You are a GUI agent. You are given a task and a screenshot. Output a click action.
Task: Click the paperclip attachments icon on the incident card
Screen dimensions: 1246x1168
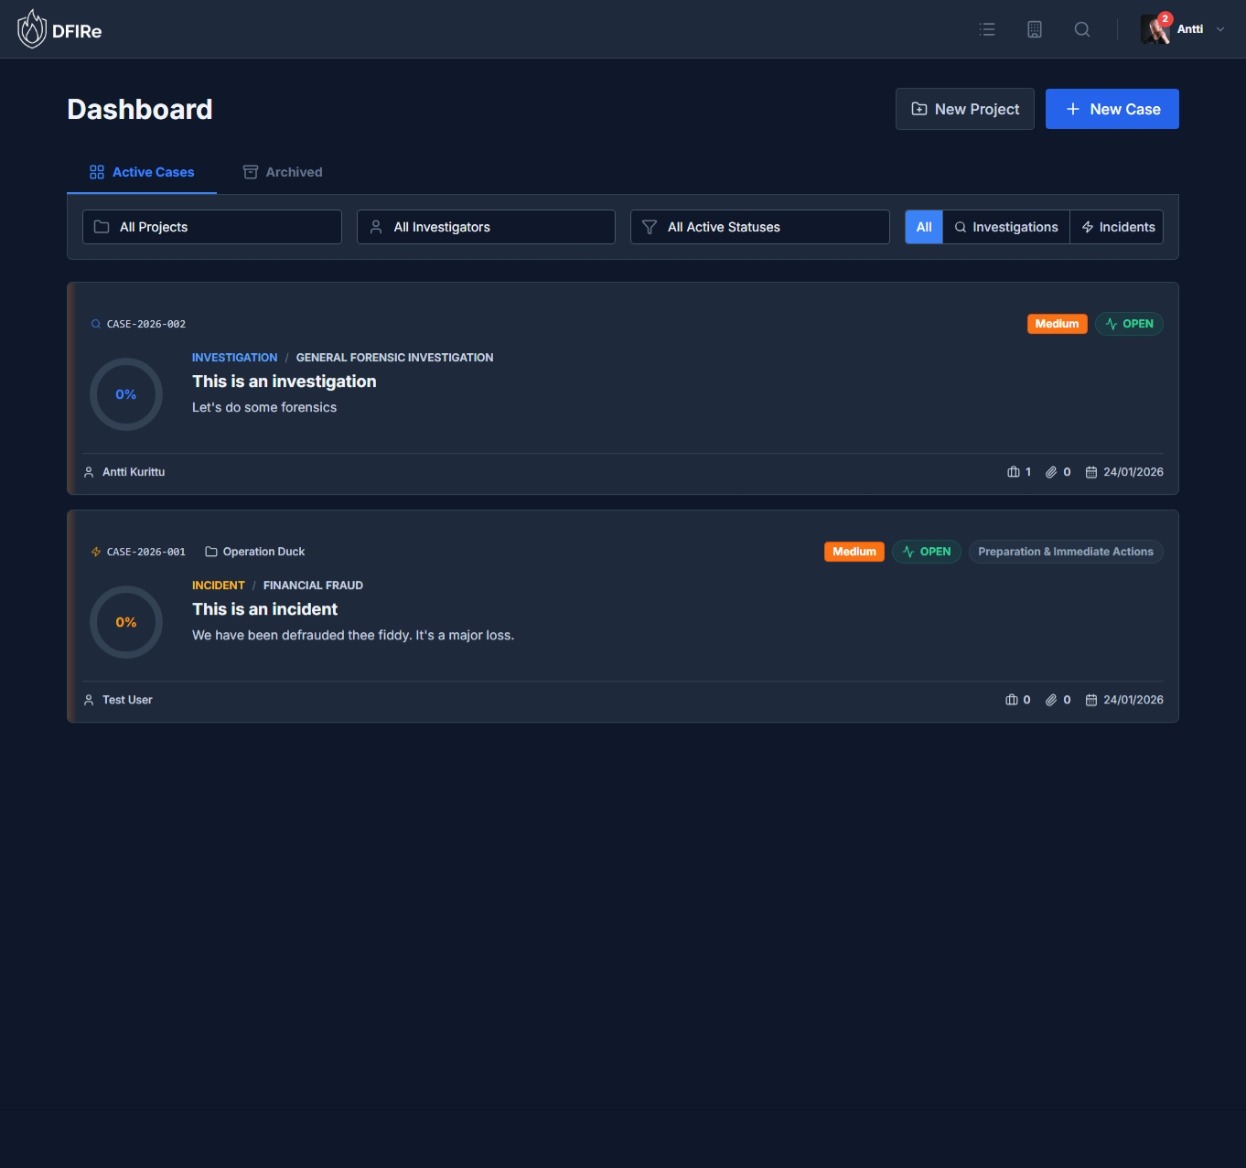coord(1050,699)
